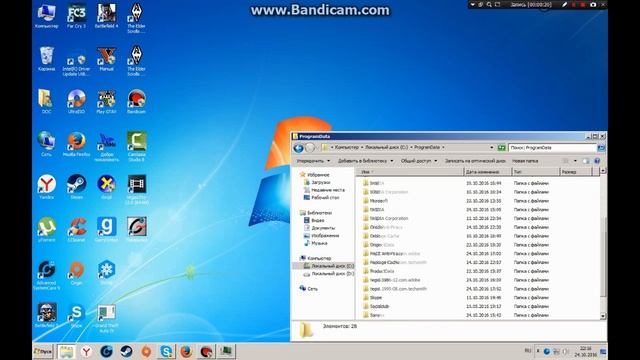Select Локальный диск (D:) in navigation pane
Screen dimensions: 640x360
point(329,273)
